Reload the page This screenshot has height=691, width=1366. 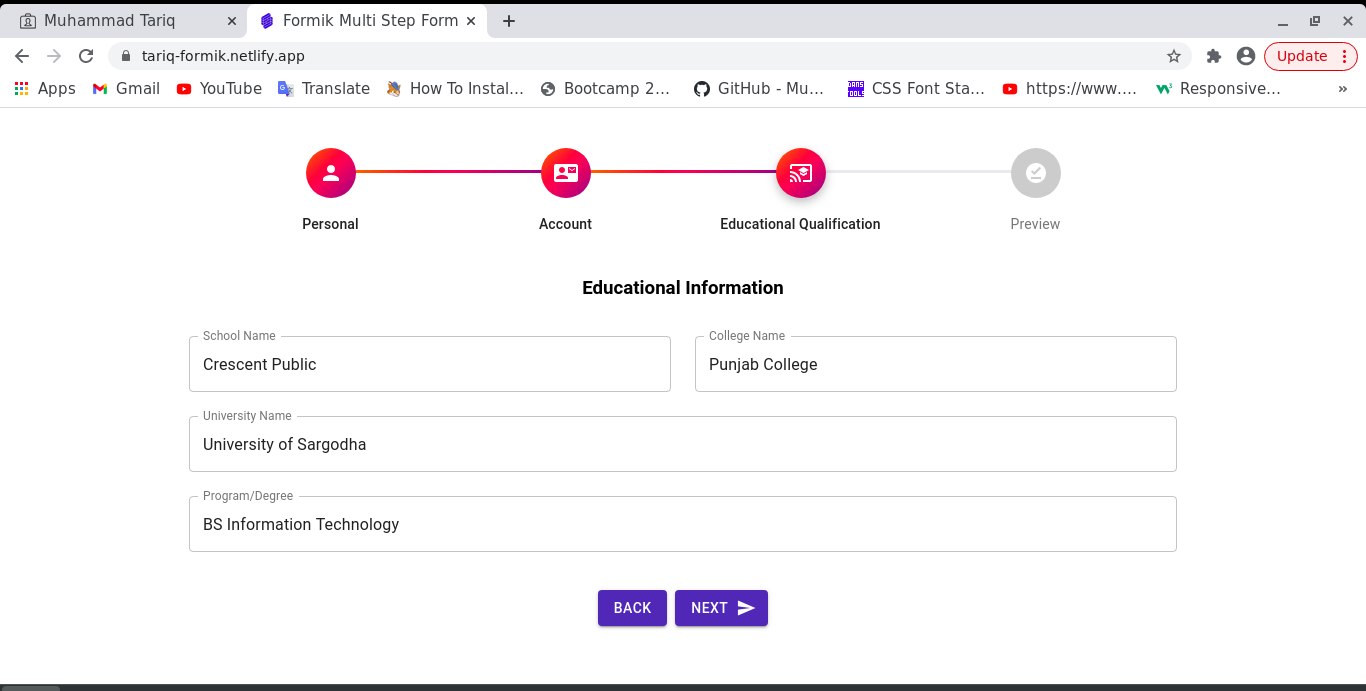click(86, 56)
